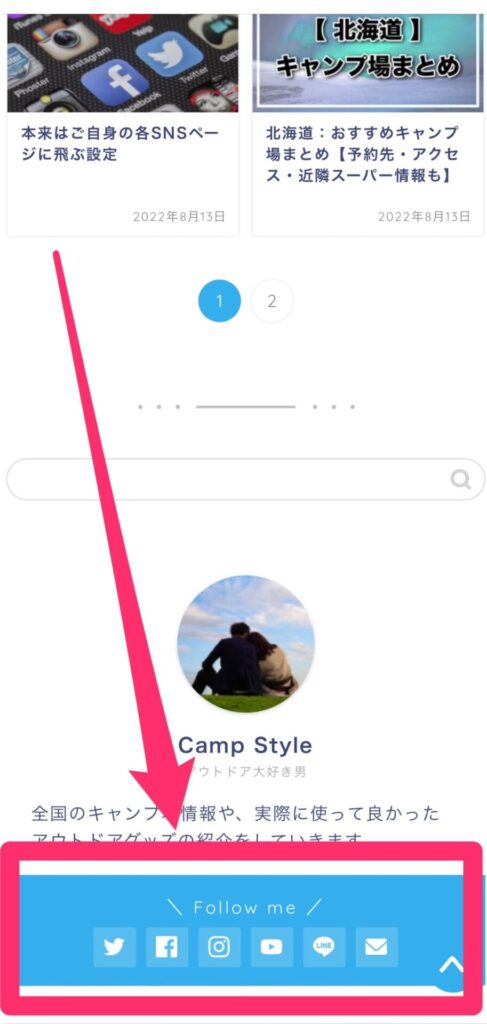Open the Instagram follow icon
The height and width of the screenshot is (1024, 487).
coord(219,947)
